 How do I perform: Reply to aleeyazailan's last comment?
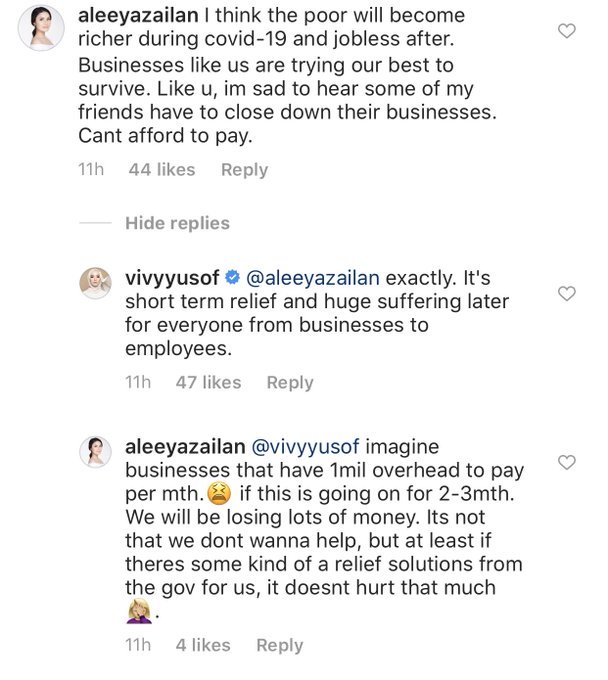(279, 646)
